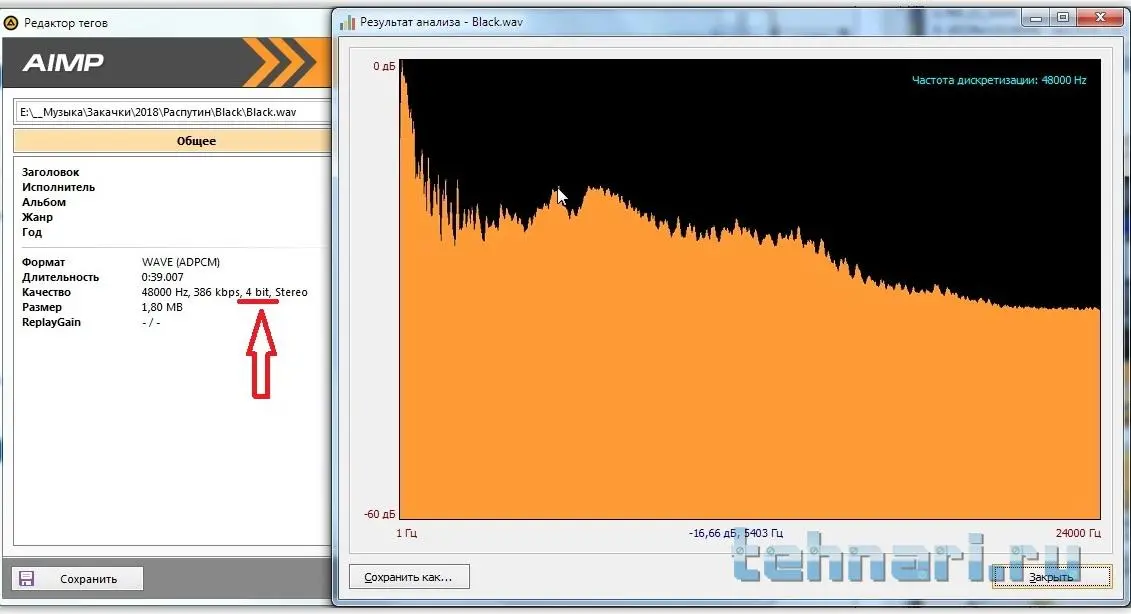Click the AIMP tag editor title icon
The width and height of the screenshot is (1131, 614).
click(11, 23)
